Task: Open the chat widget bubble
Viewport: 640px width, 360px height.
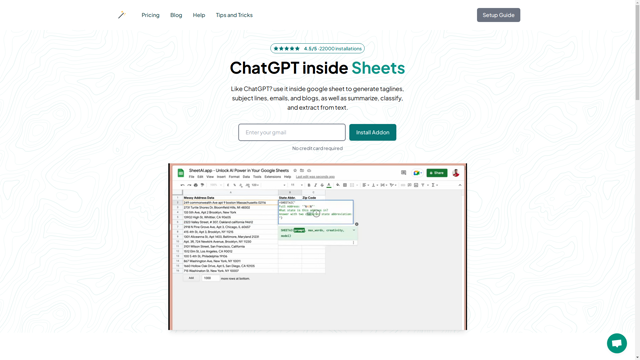Action: tap(617, 343)
